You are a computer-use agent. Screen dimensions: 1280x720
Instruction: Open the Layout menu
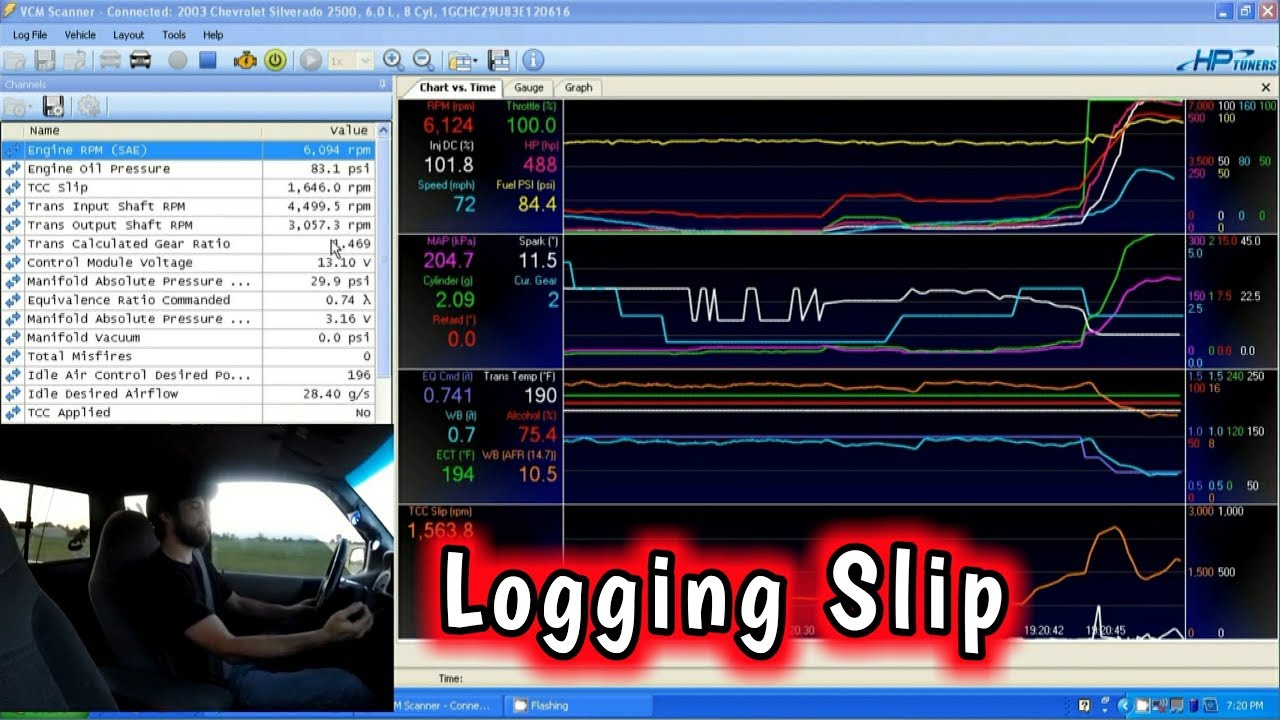click(128, 35)
